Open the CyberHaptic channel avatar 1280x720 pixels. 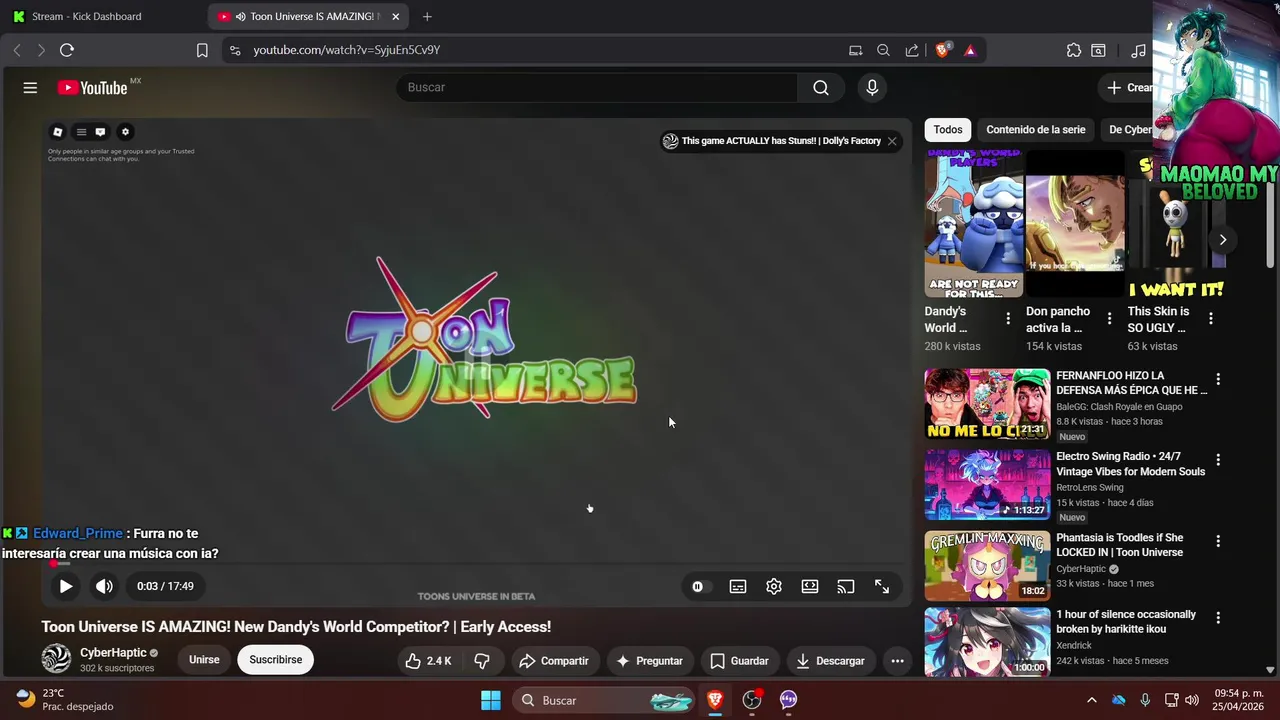(56, 659)
